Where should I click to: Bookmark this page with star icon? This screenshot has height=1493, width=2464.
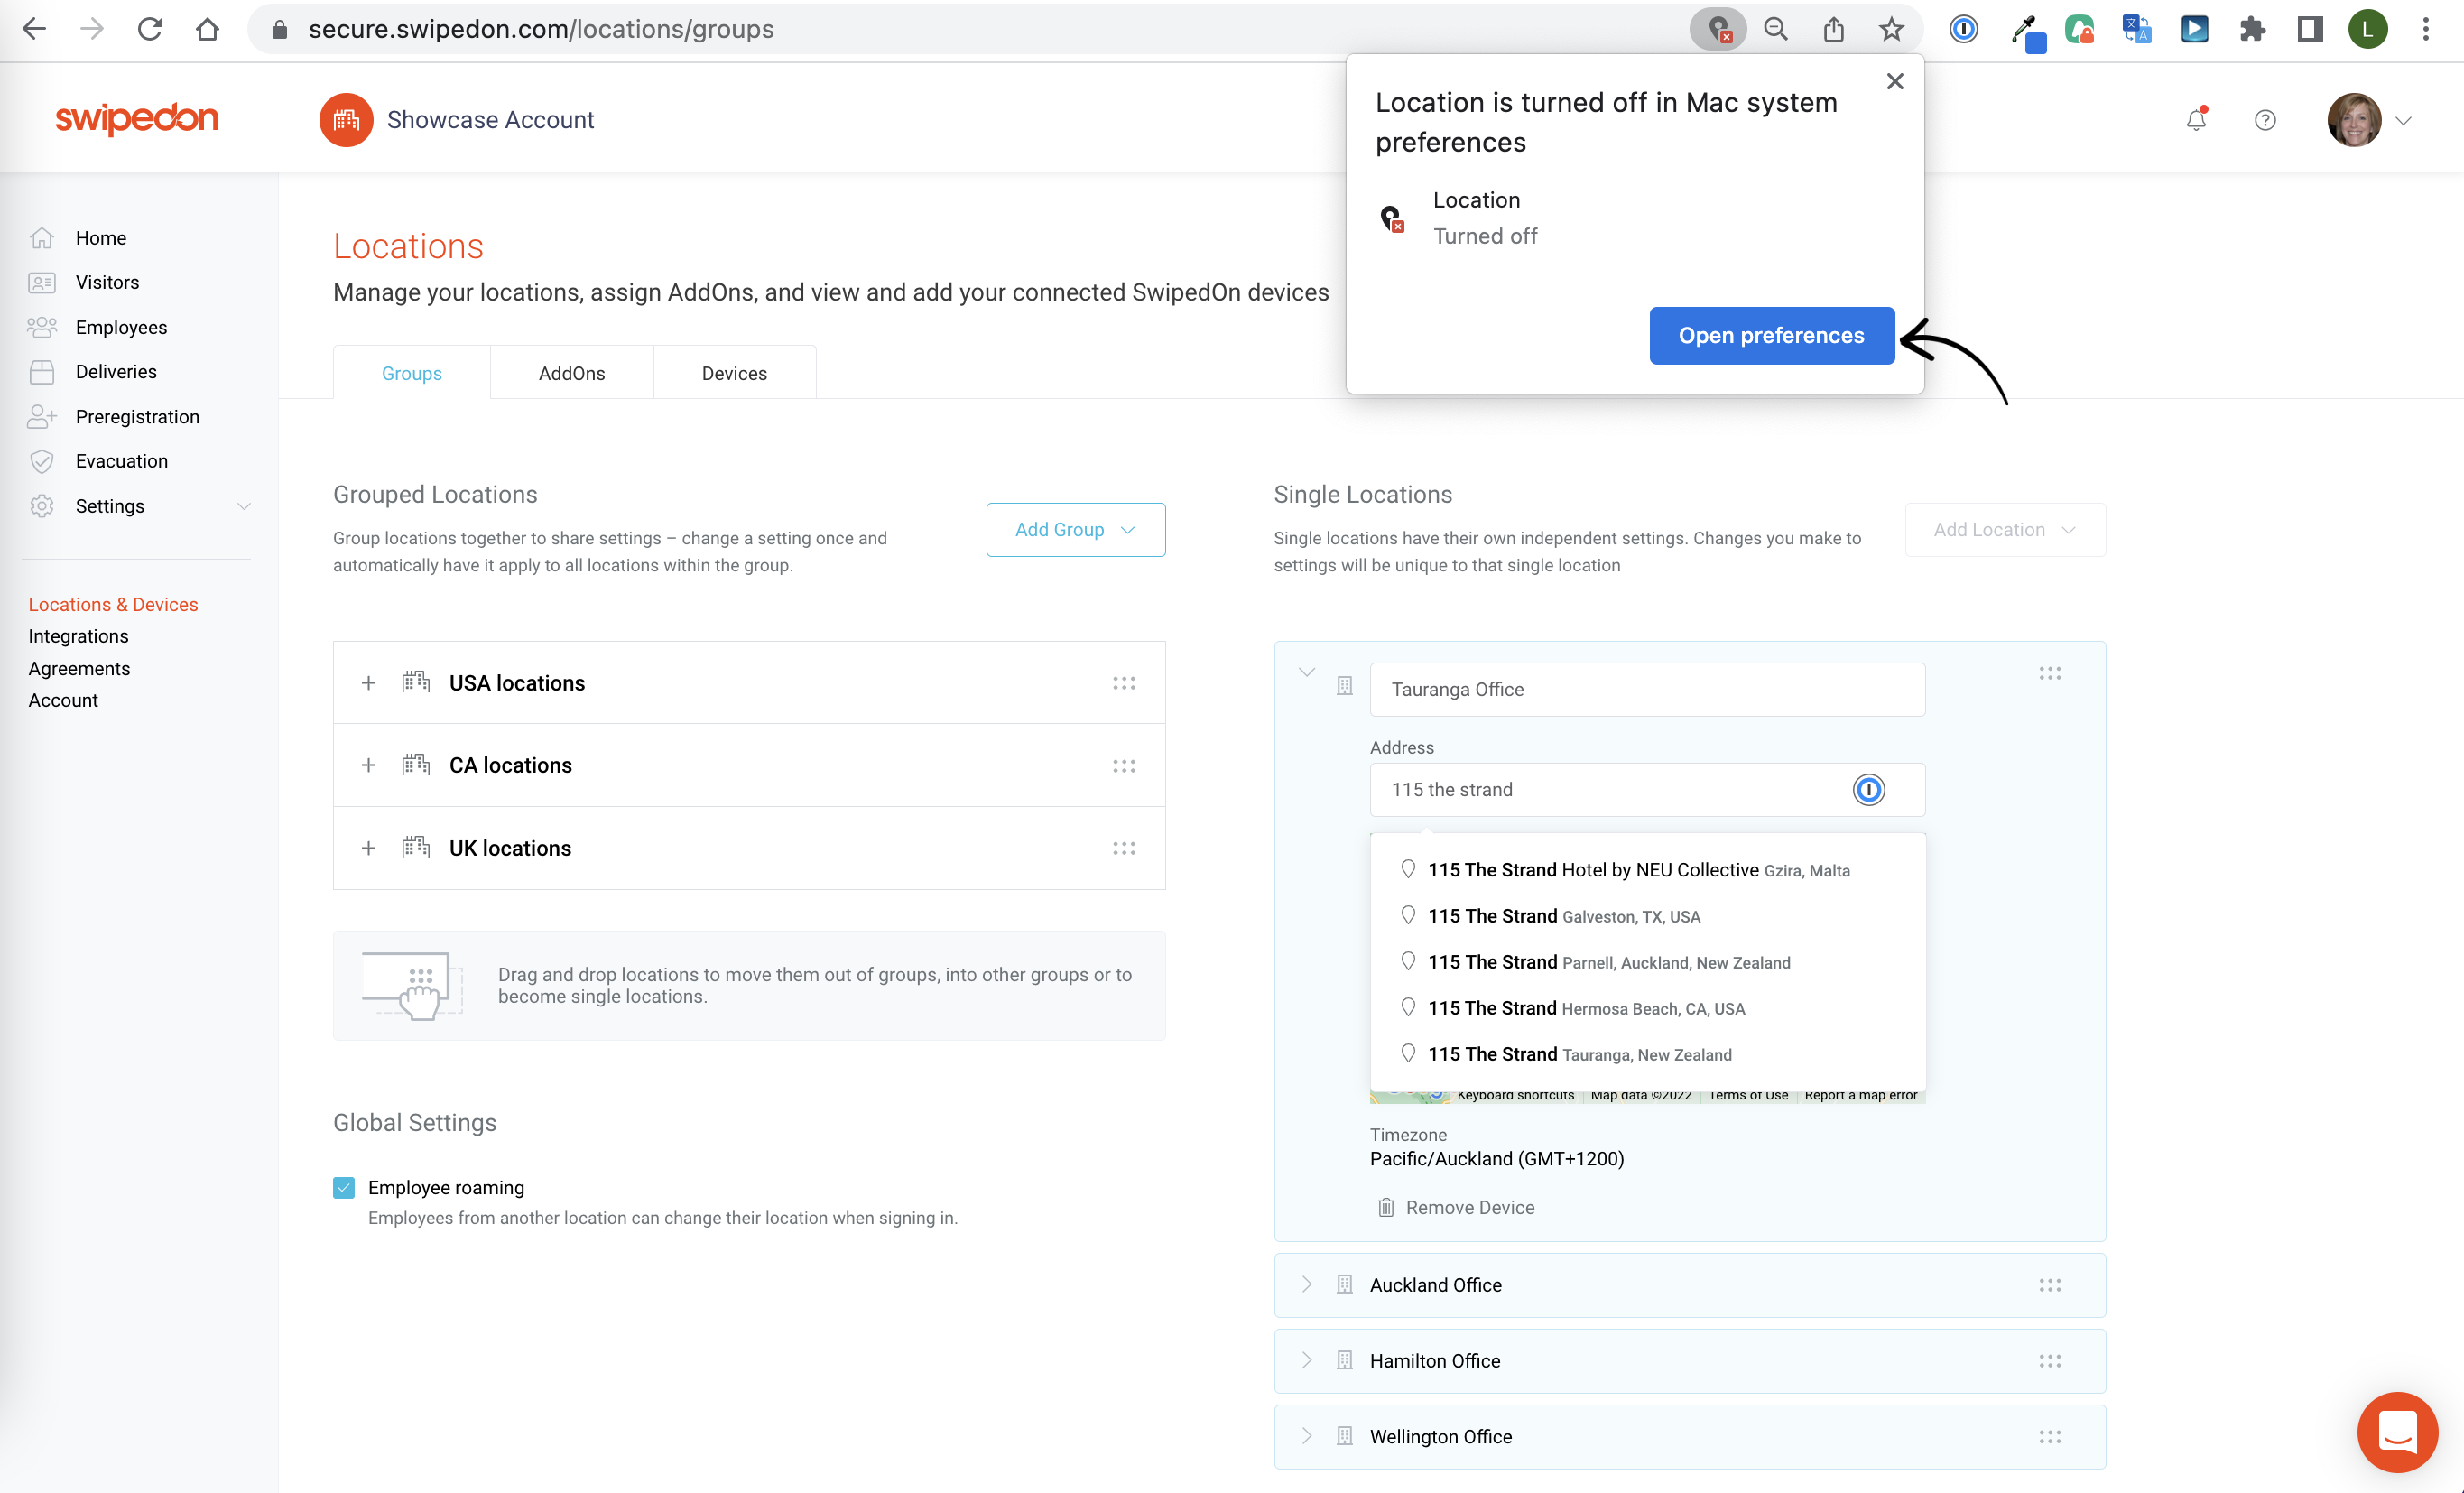1891,29
